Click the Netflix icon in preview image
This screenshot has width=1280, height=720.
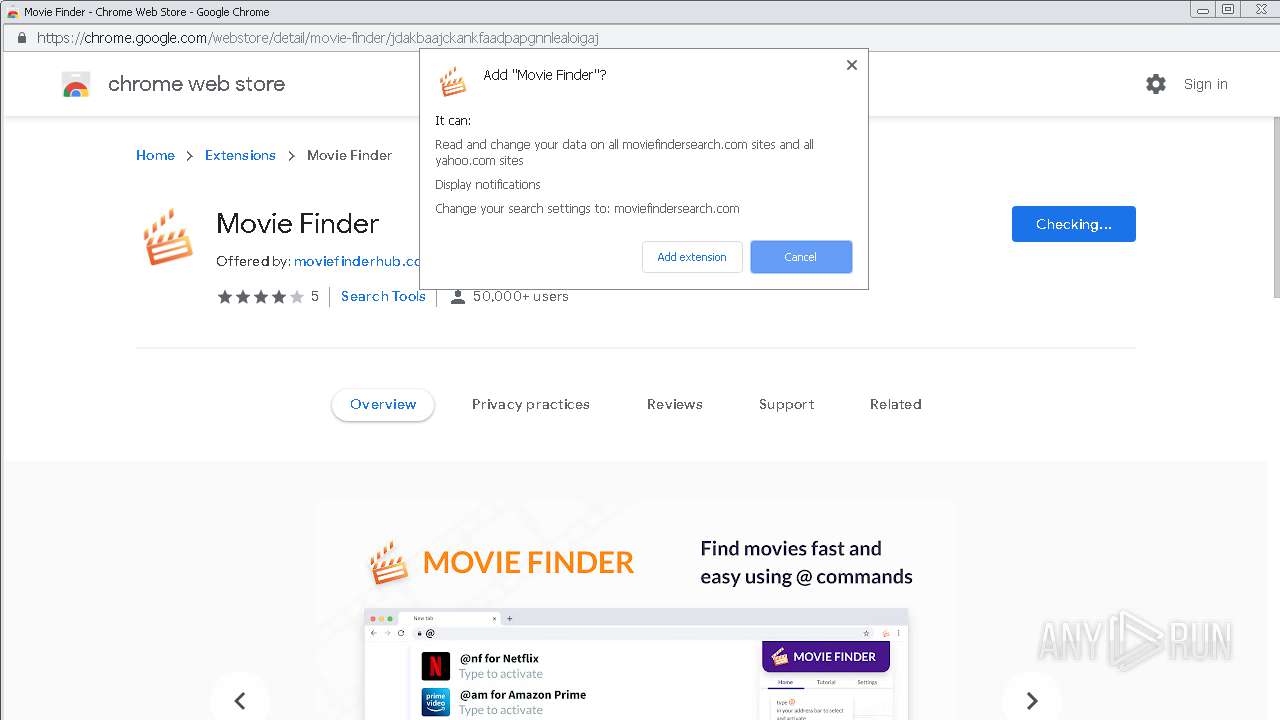click(436, 666)
